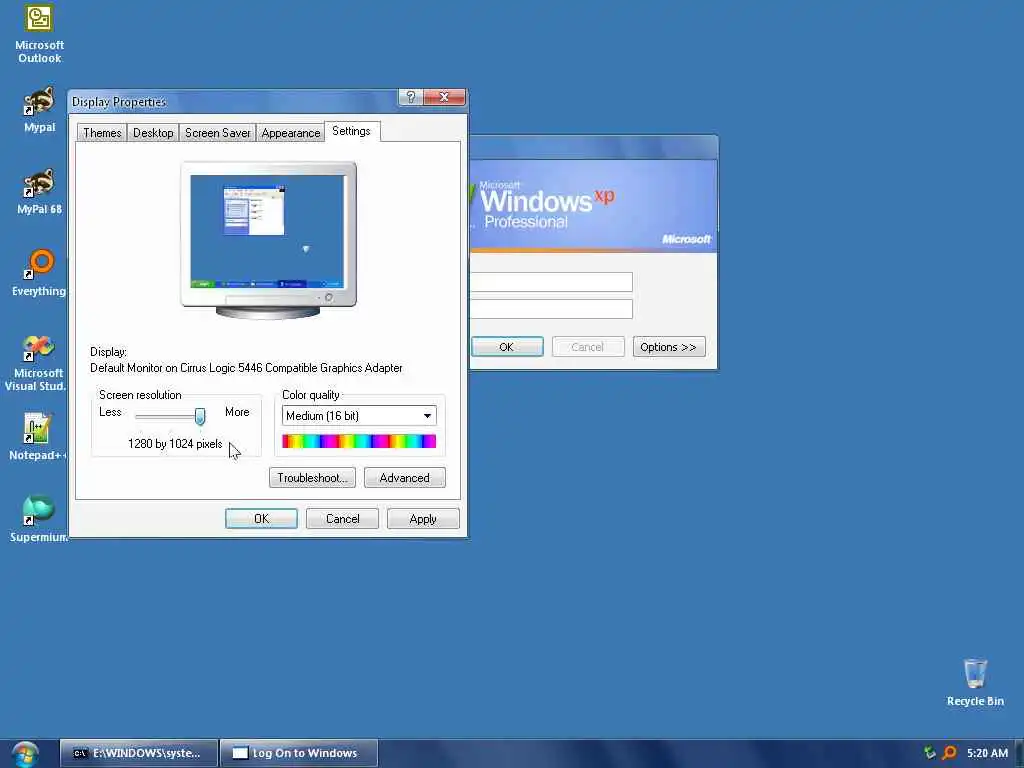Select the Settings tab
1024x768 pixels.
351,131
